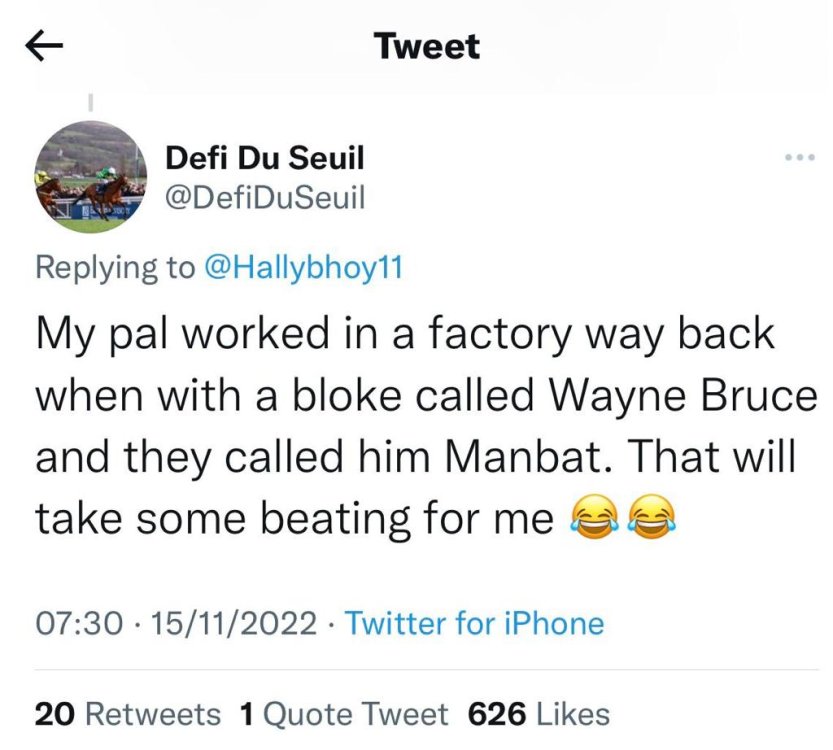Click the thread connector line above avatar
This screenshot has height=750, width=833.
click(91, 103)
